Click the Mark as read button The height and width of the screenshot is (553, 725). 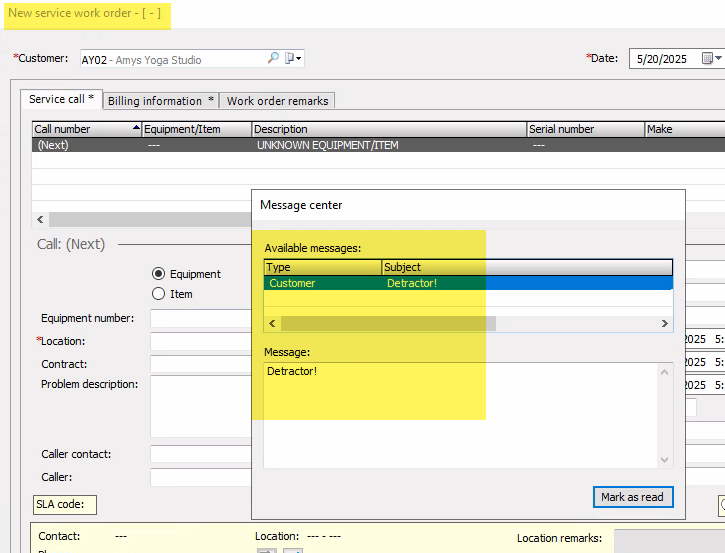pyautogui.click(x=633, y=497)
